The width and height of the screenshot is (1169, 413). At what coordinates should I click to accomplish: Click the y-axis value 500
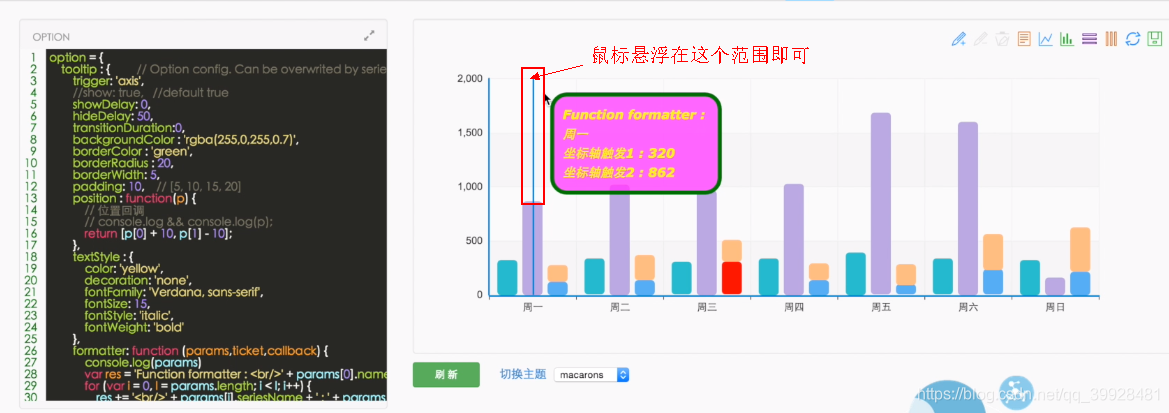475,241
